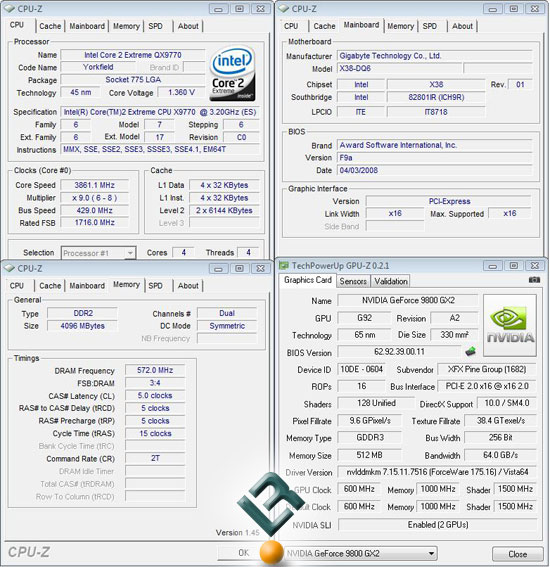Close the top-left CPU-Z processor window
Viewport: 550px width, 567px height.
(x=260, y=9)
